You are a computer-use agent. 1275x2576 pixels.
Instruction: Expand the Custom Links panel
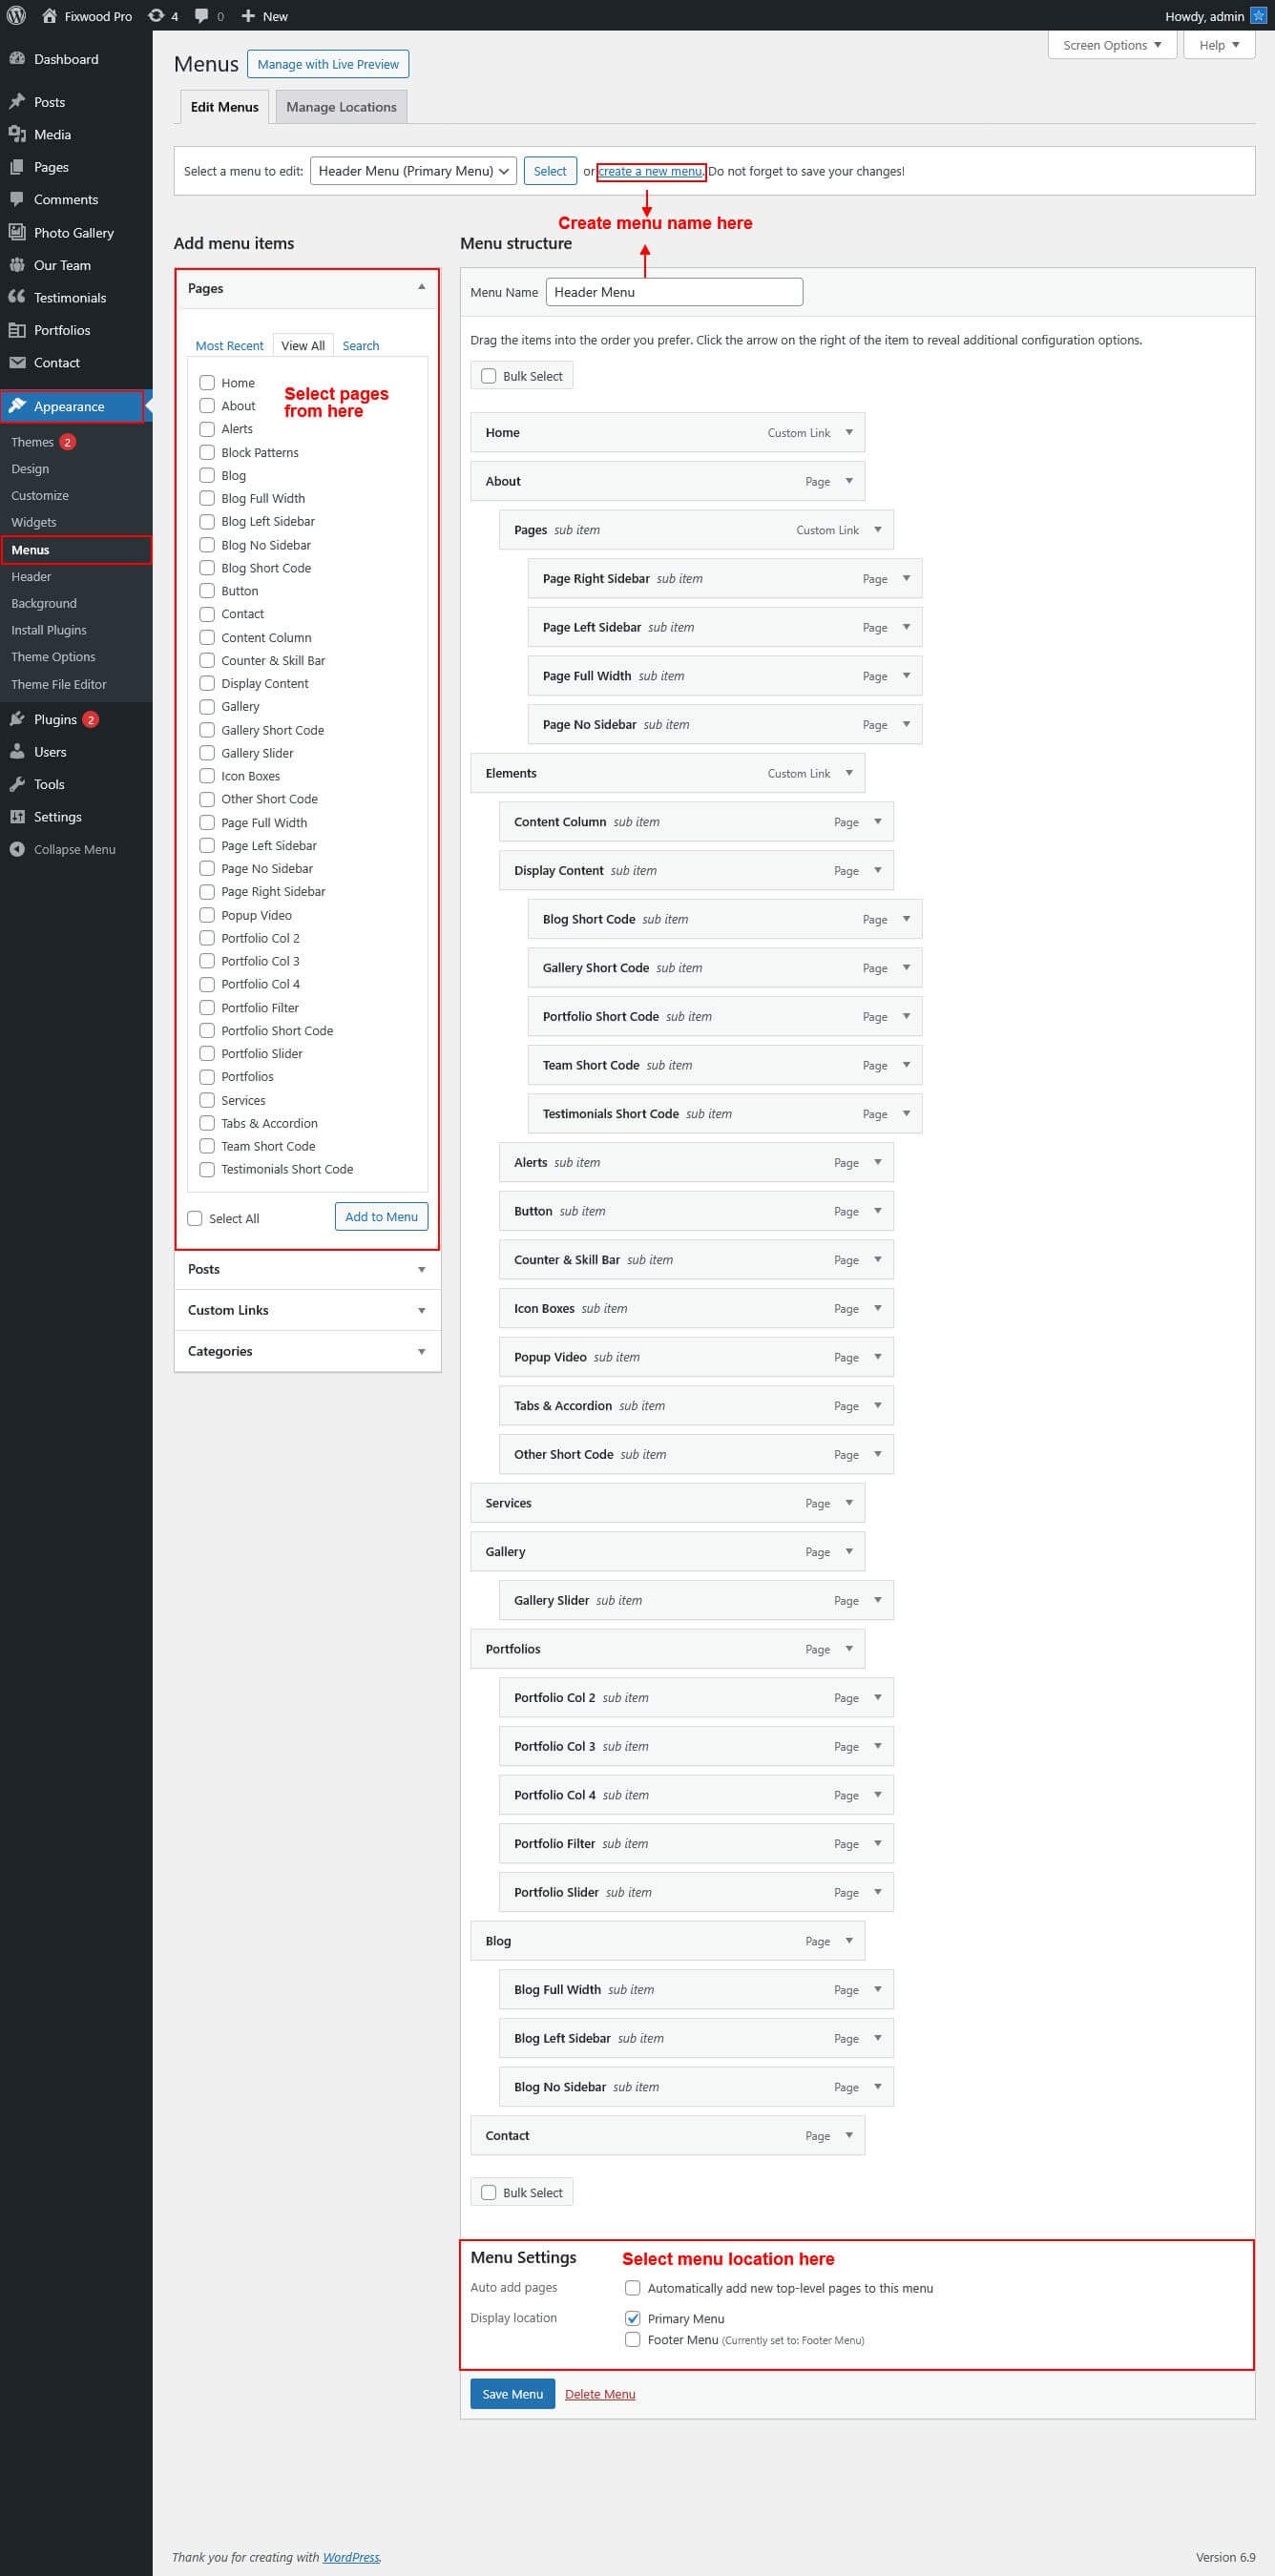coord(421,1310)
